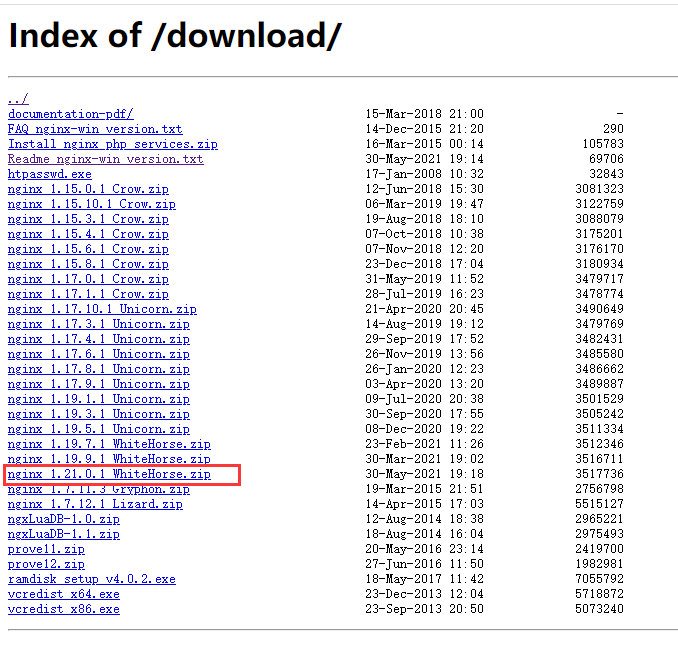This screenshot has width=678, height=651.
Task: Download htpasswd.exe
Action: pyautogui.click(x=50, y=174)
